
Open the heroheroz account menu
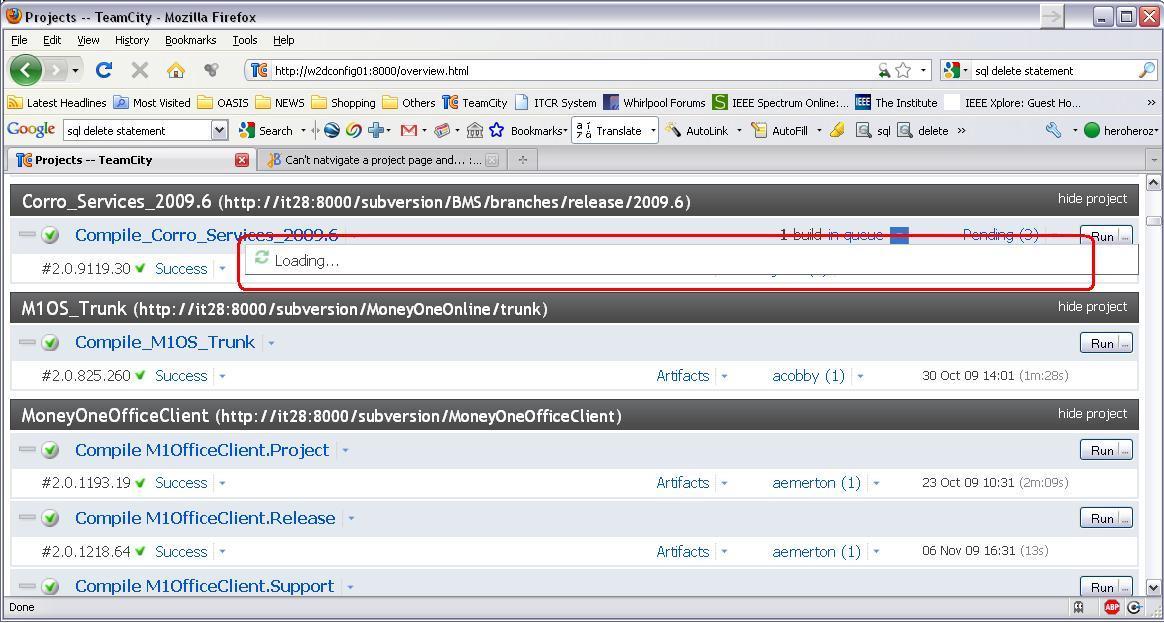pyautogui.click(x=1120, y=131)
